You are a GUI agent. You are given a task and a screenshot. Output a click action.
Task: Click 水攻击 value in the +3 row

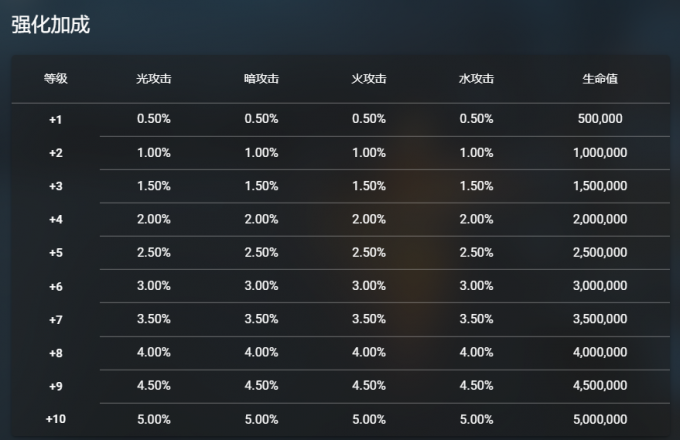(x=476, y=186)
